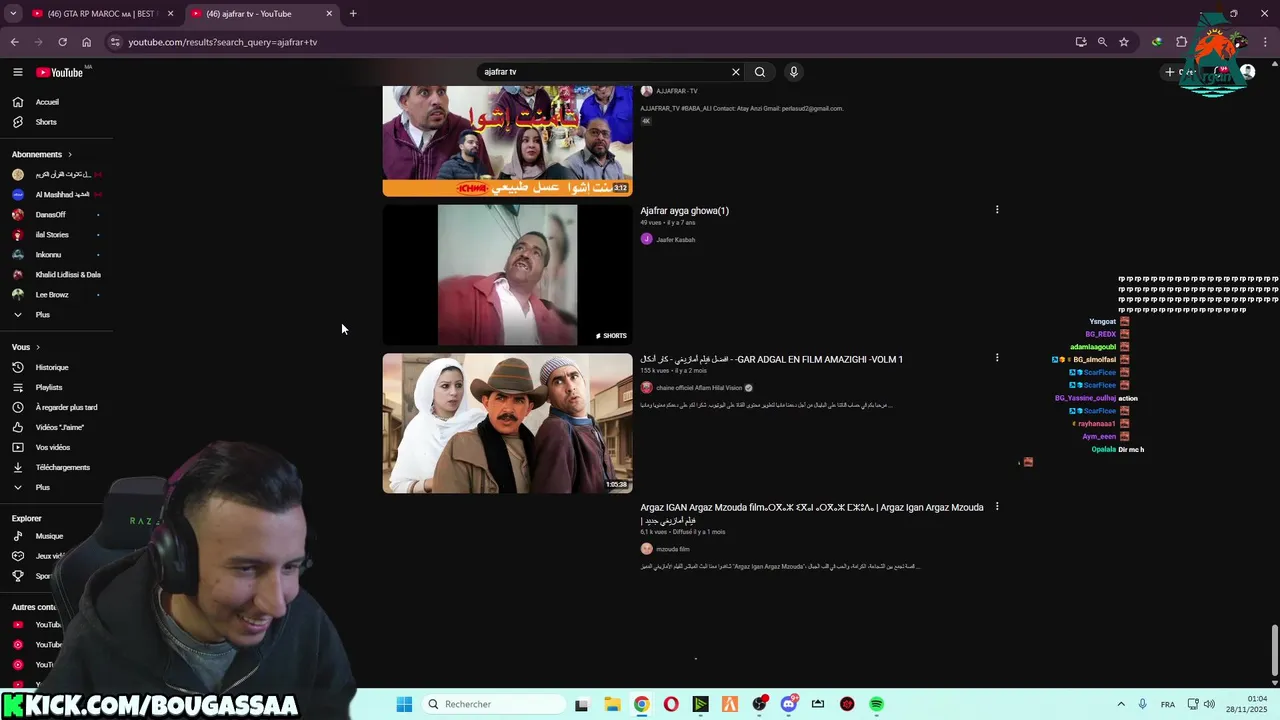Open Historique in the sidebar
This screenshot has width=1280, height=720.
pyautogui.click(x=52, y=367)
